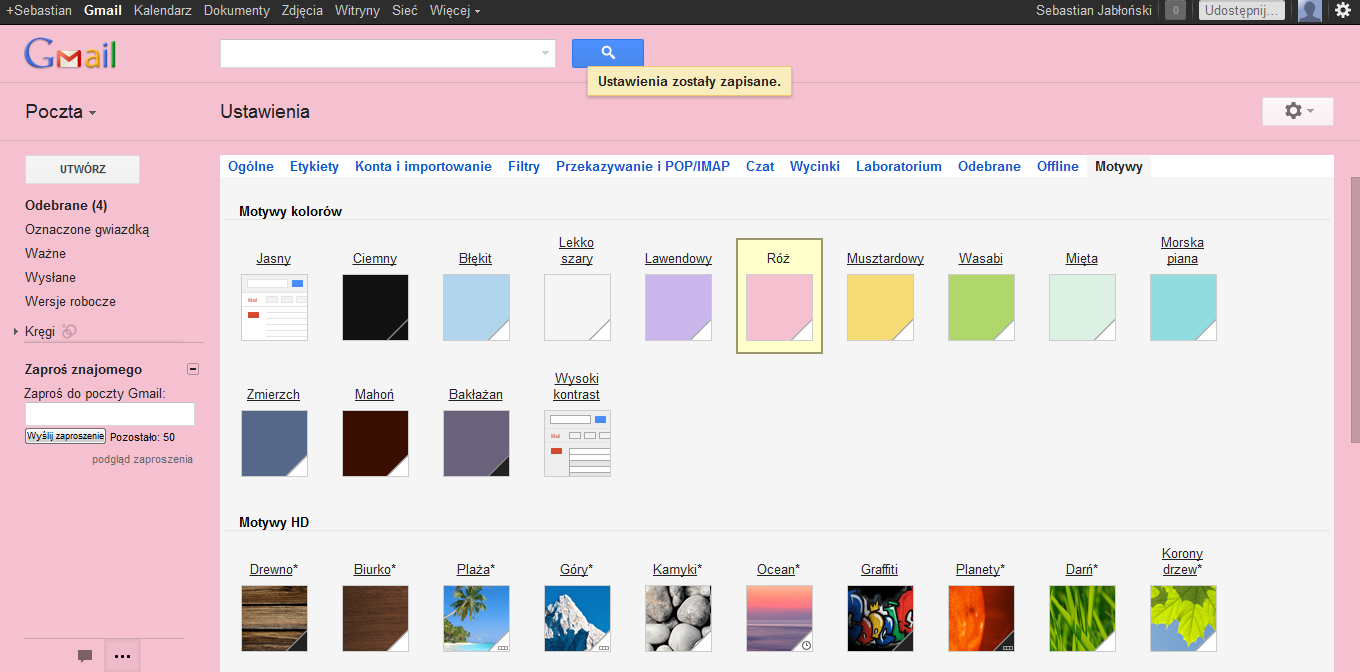The height and width of the screenshot is (672, 1360).
Task: Open search options arrow in search box
Action: tap(545, 54)
